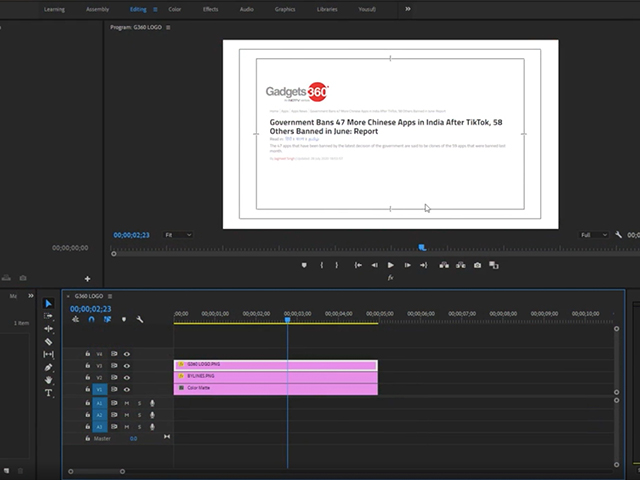Open Program G360 LOGO panel menu
This screenshot has height=480, width=640.
coord(168,27)
